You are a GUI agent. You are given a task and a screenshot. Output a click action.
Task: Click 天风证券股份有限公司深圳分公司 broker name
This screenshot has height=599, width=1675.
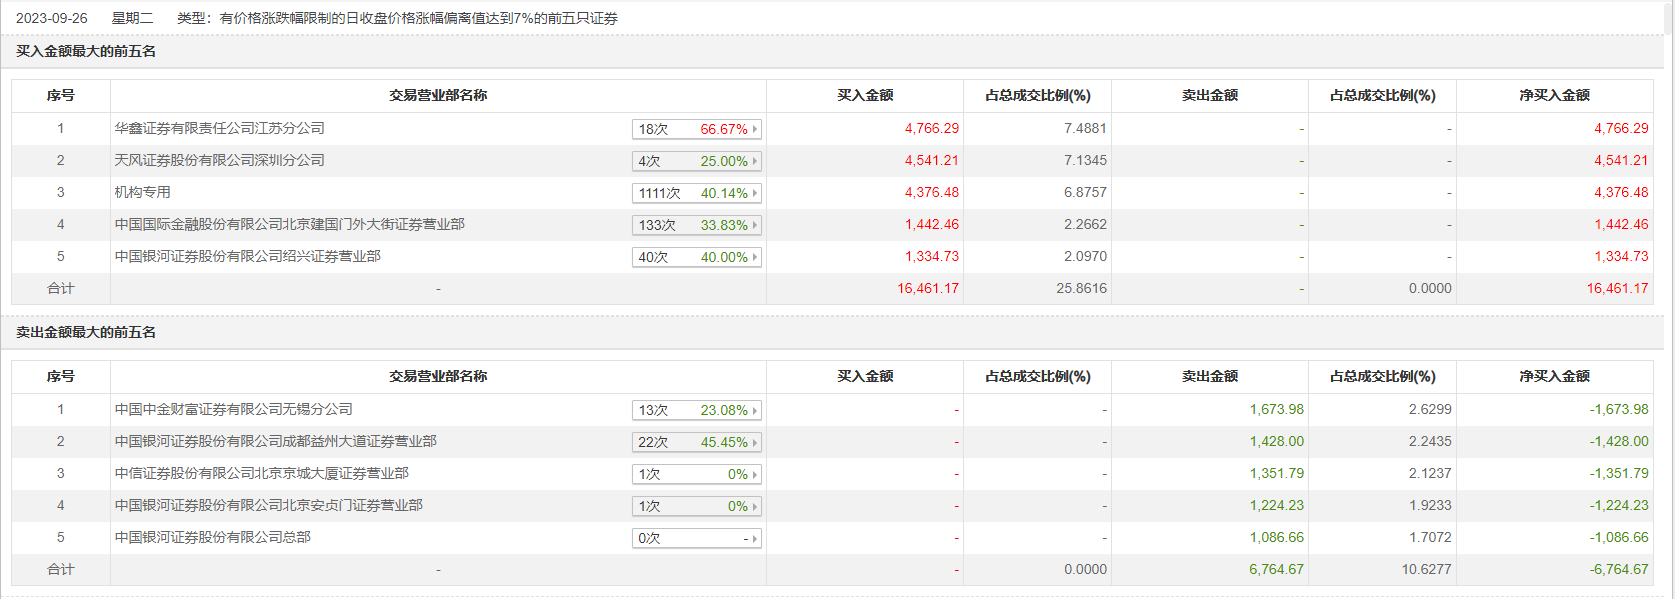tap(219, 160)
